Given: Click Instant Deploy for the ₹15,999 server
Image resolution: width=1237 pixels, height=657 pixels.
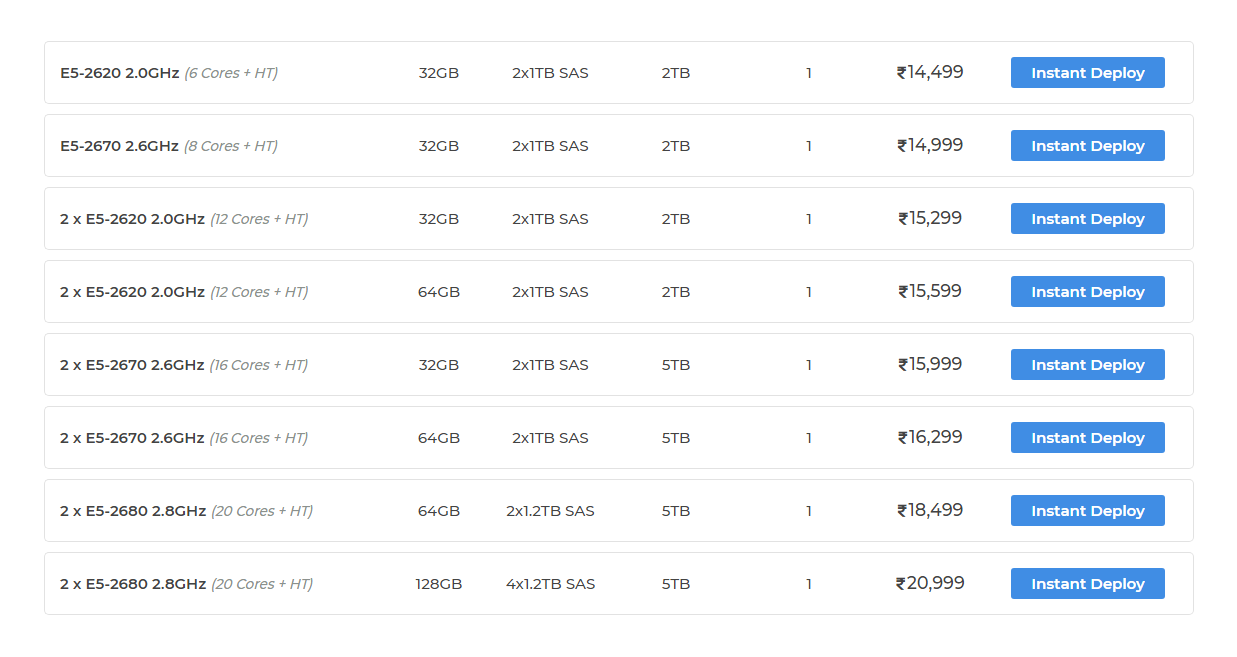Looking at the screenshot, I should (x=1087, y=365).
